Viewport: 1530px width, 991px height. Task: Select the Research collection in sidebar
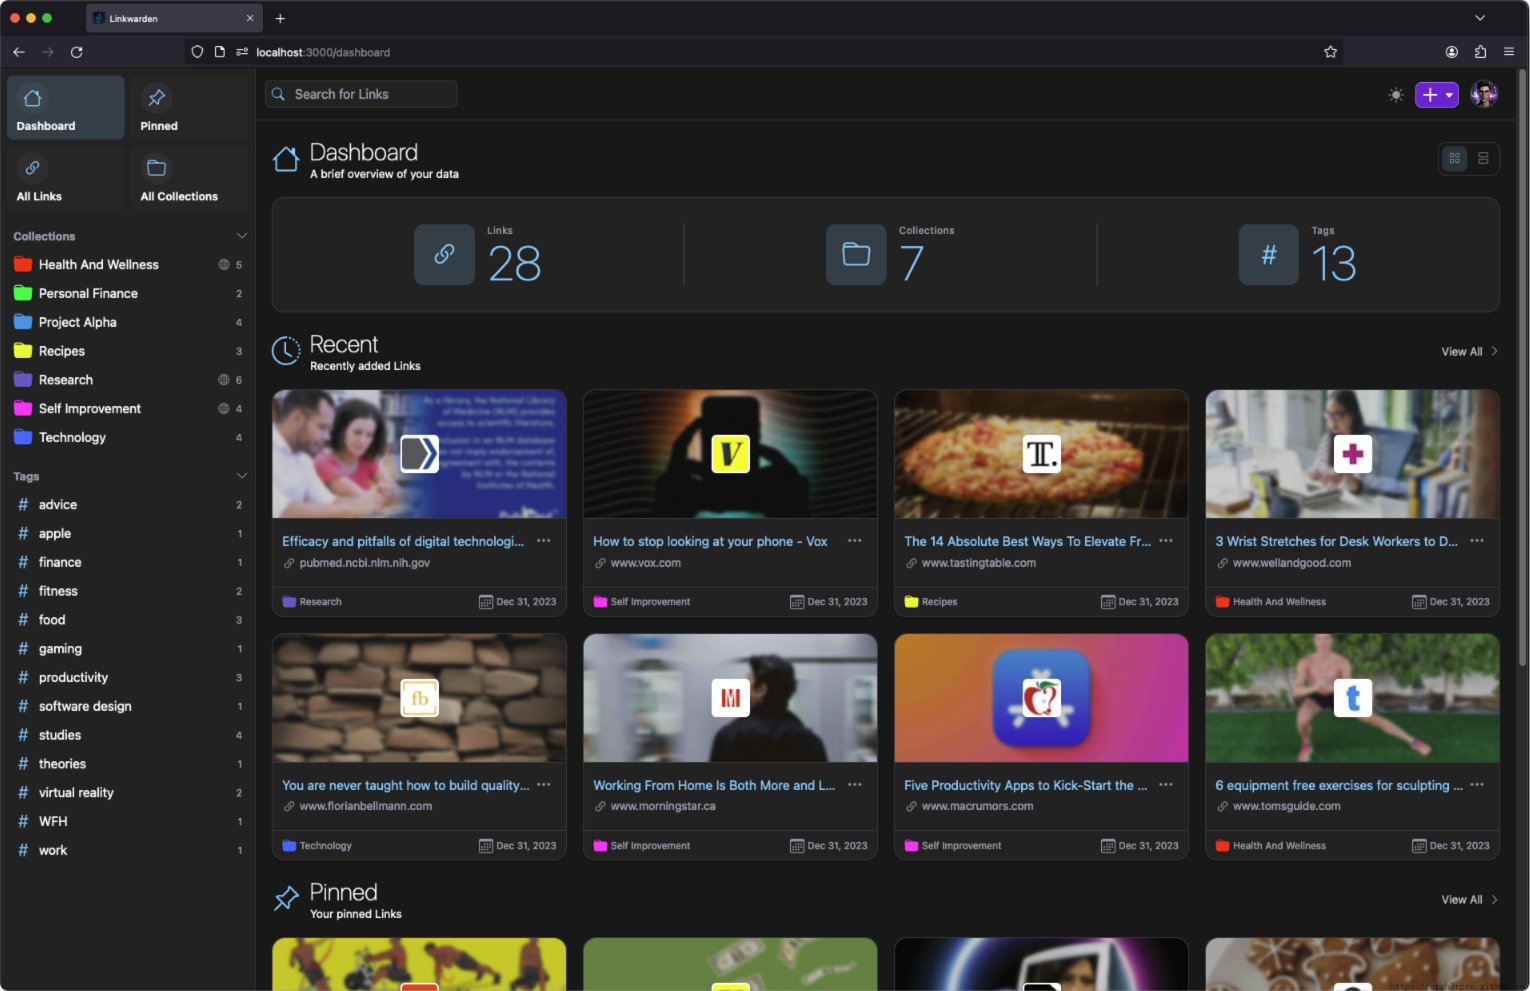[128, 380]
